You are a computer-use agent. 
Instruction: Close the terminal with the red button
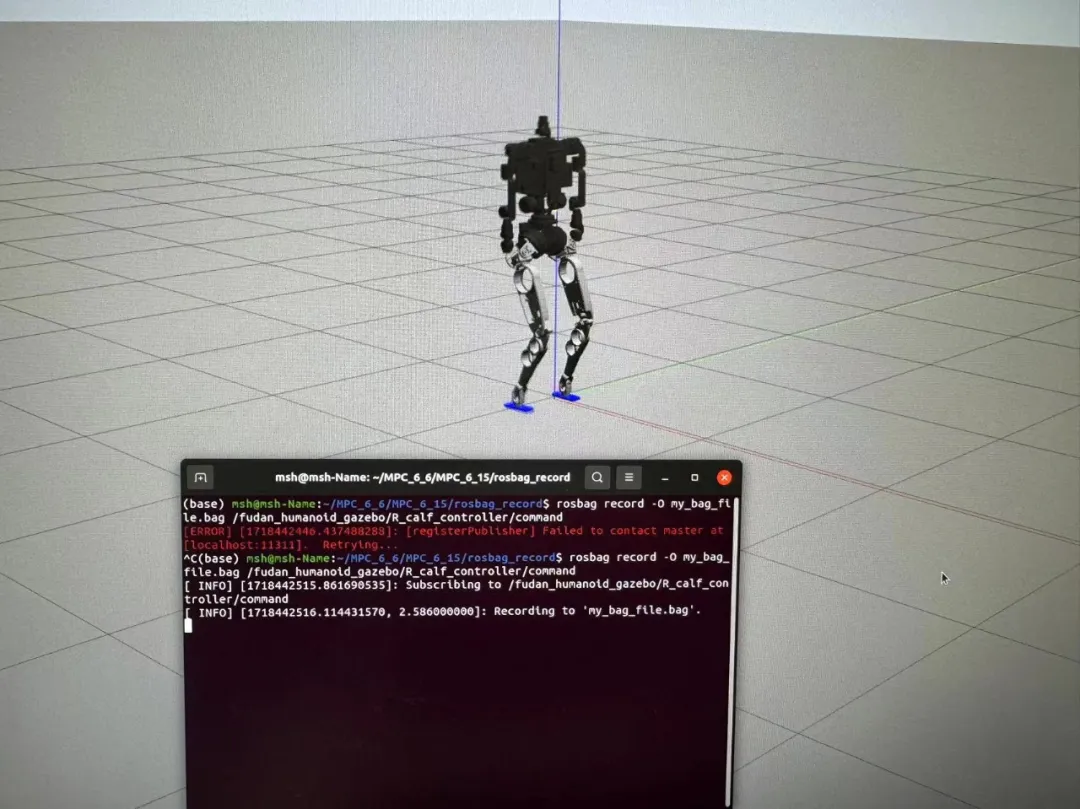click(x=724, y=478)
